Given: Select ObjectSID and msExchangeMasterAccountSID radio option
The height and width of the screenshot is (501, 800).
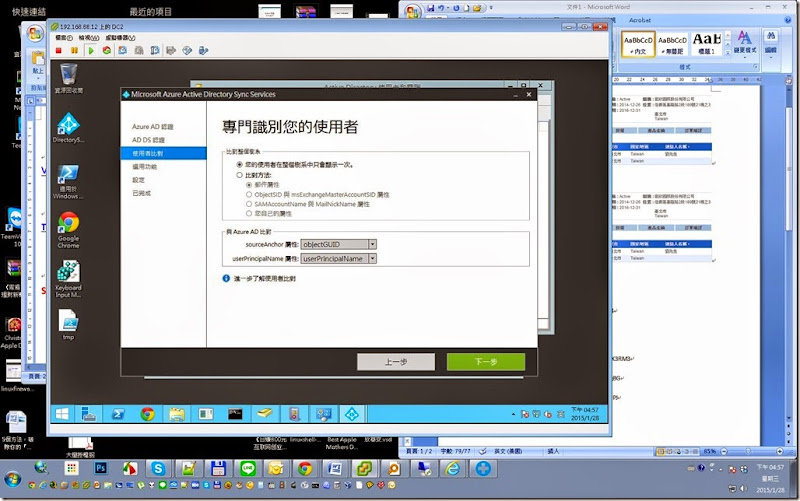Looking at the screenshot, I should (249, 194).
